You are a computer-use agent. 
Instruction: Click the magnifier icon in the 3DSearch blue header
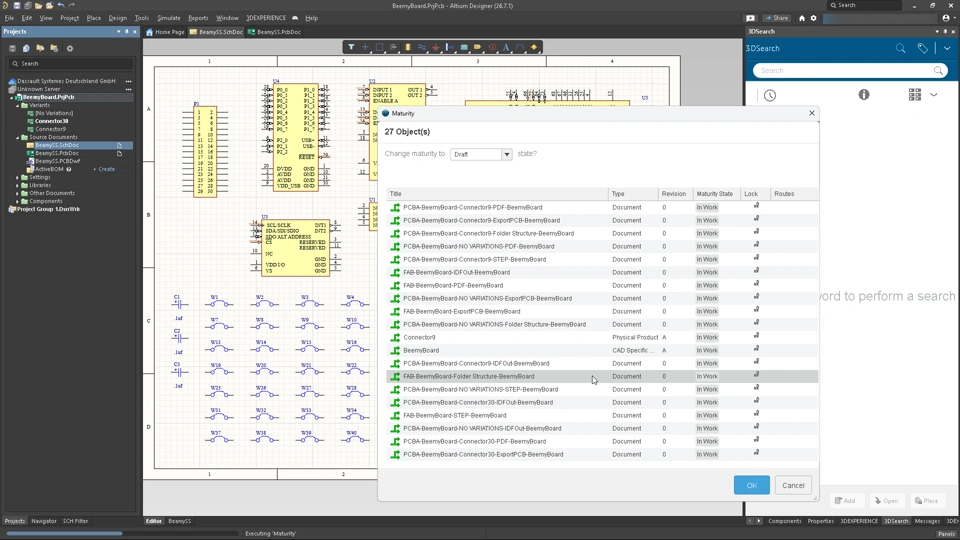[x=900, y=48]
